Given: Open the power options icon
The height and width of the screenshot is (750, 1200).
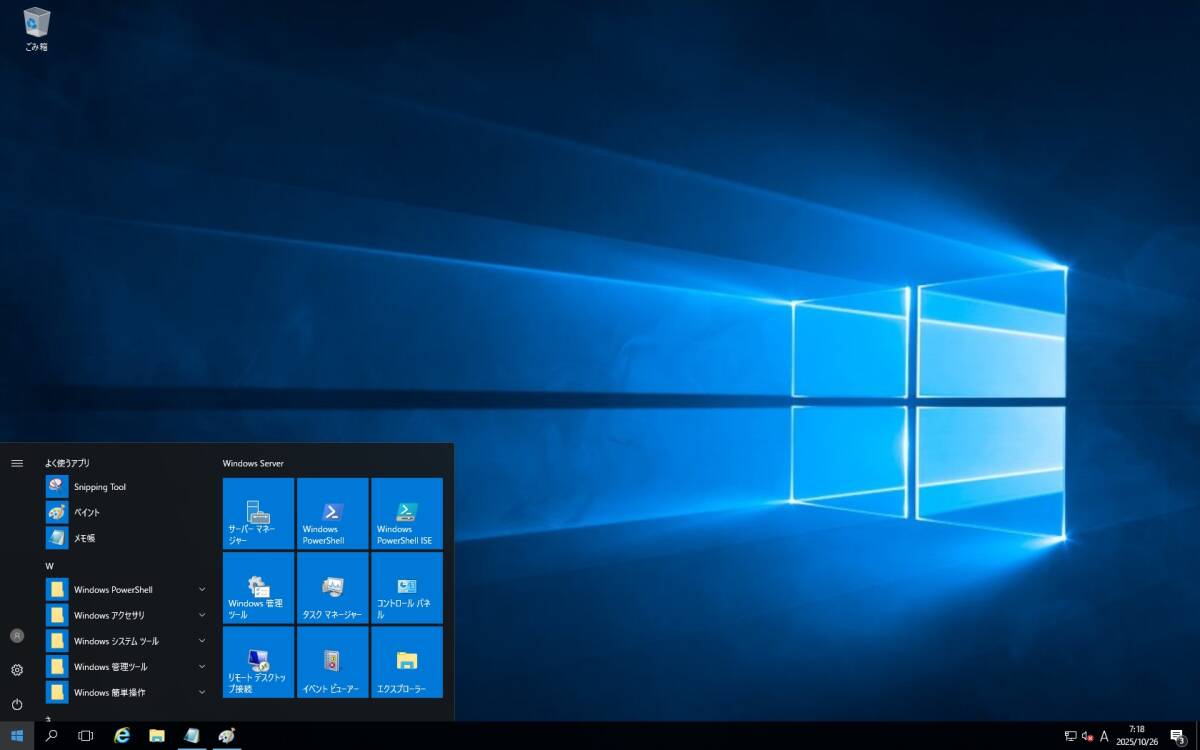Looking at the screenshot, I should pyautogui.click(x=17, y=704).
